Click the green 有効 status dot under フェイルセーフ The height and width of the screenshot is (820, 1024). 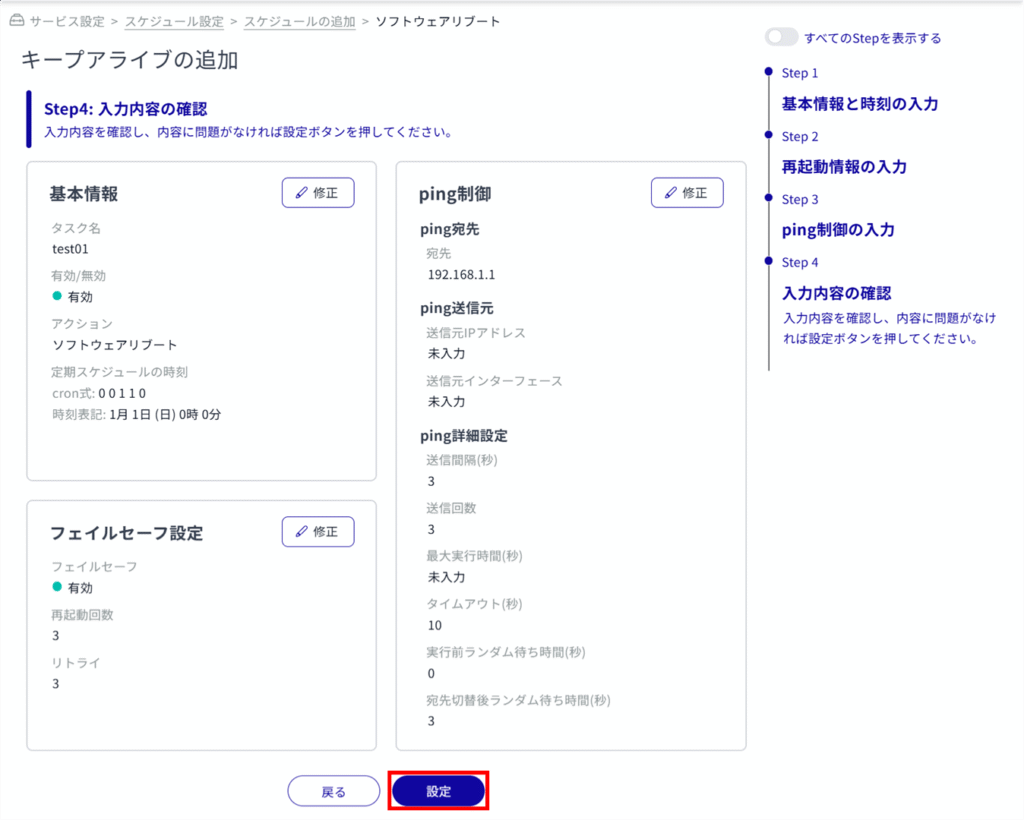coord(57,588)
